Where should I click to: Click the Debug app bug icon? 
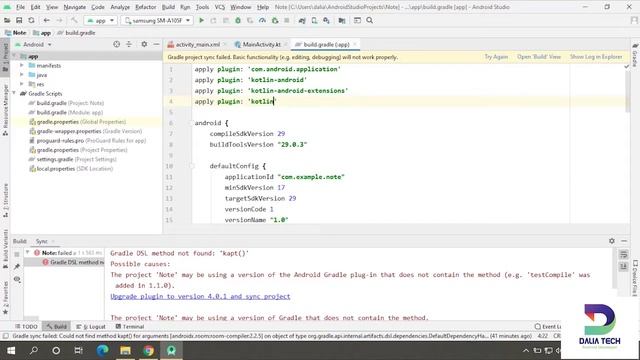pyautogui.click(x=238, y=20)
